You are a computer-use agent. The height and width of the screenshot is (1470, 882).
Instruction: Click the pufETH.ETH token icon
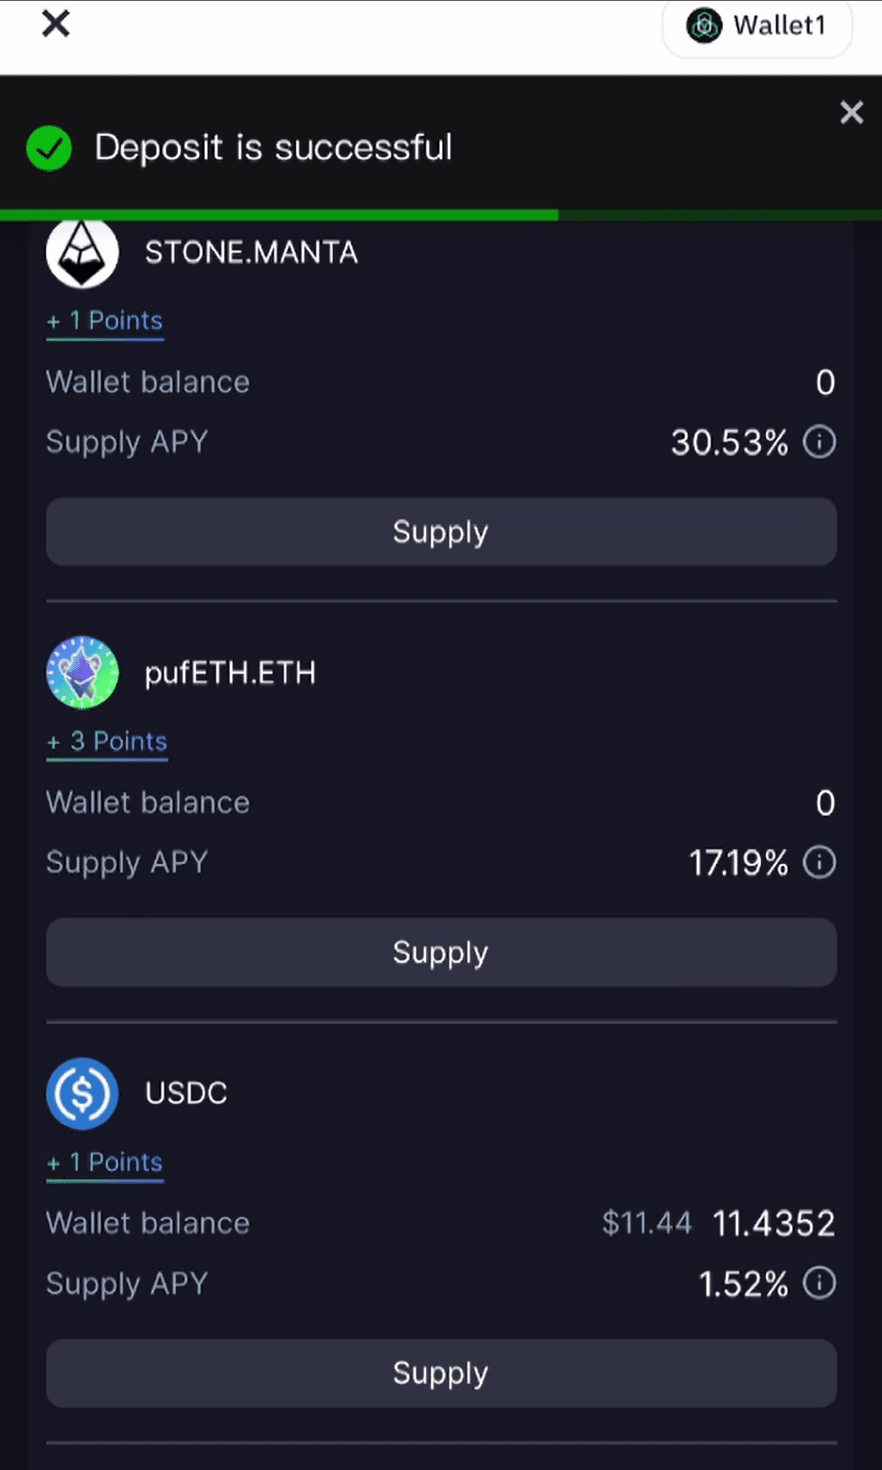[x=82, y=673]
